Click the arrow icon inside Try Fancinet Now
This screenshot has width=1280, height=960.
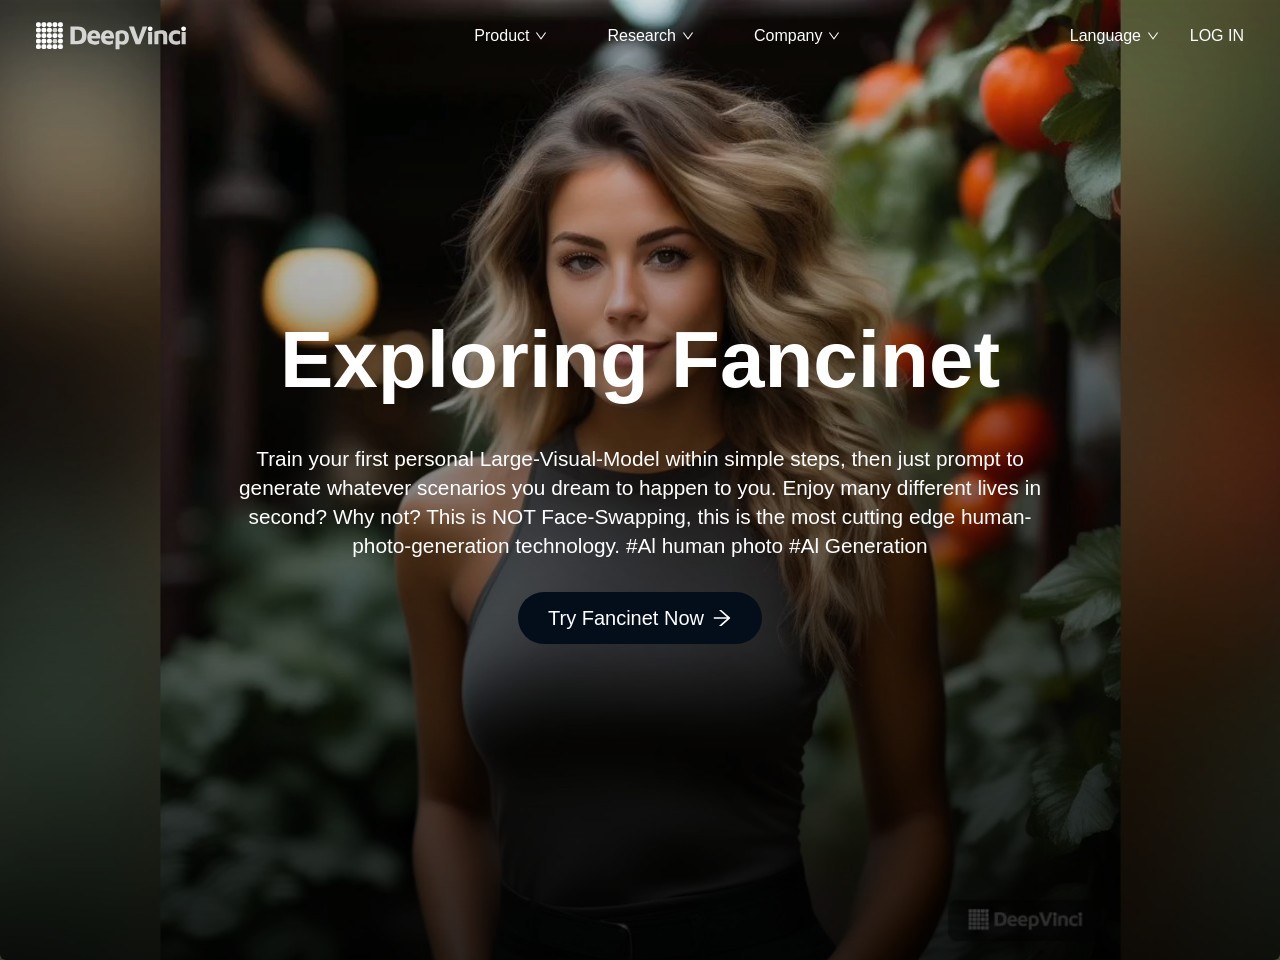point(722,618)
